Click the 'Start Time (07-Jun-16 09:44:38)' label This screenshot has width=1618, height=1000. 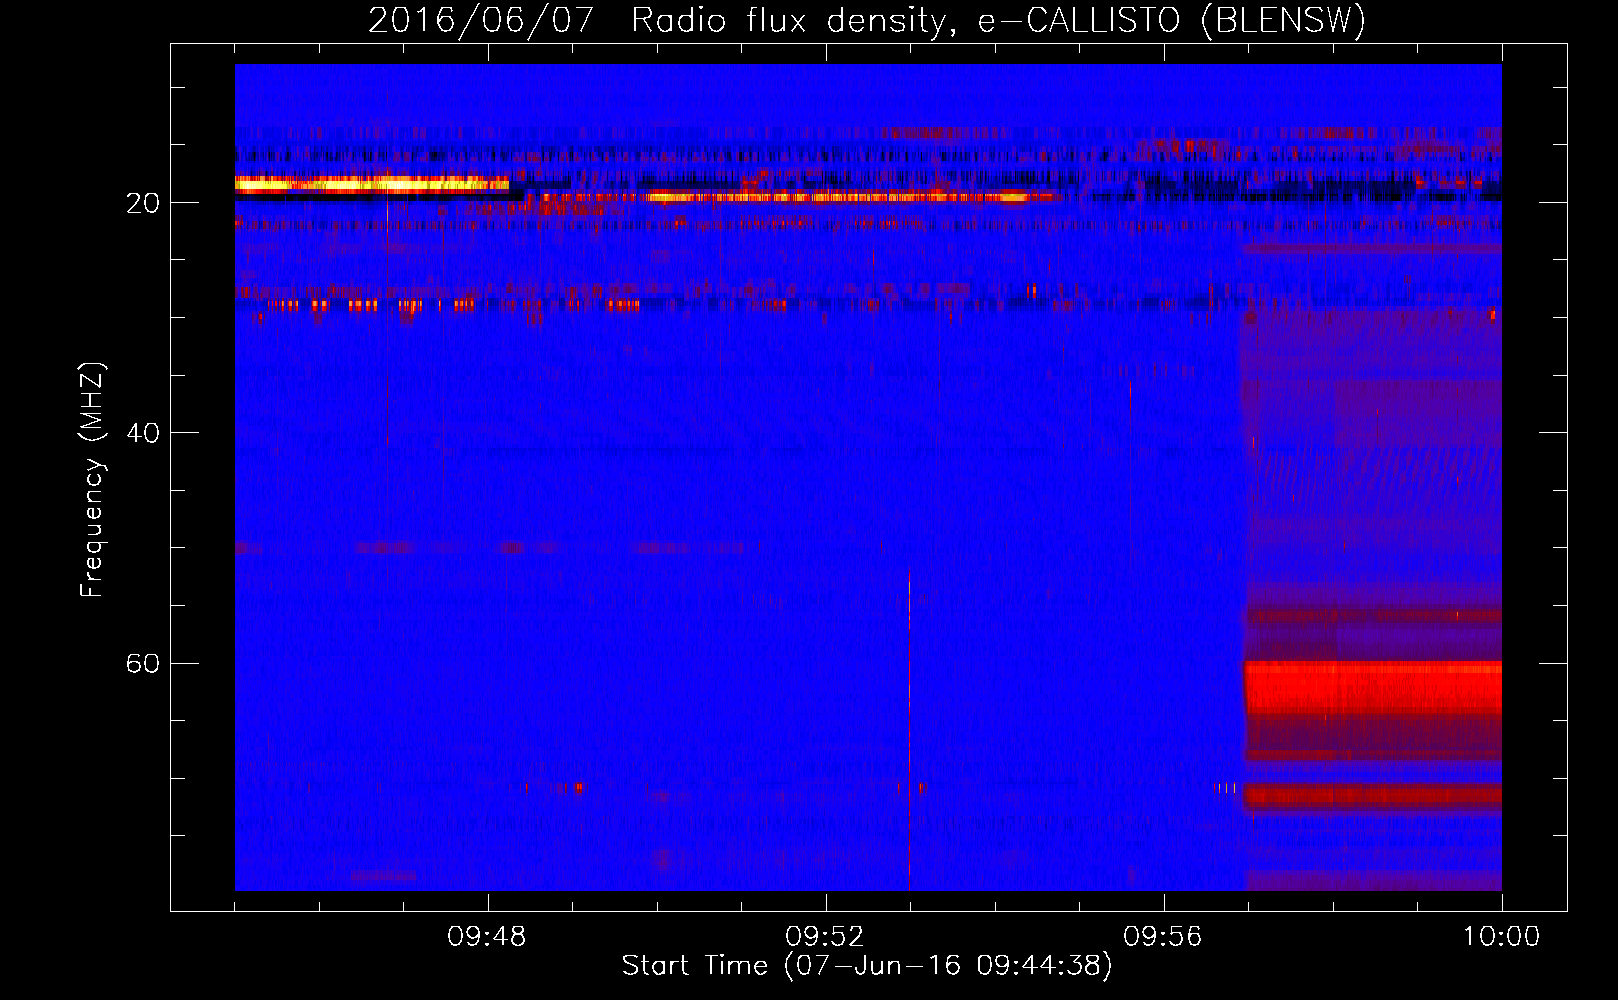tap(867, 966)
